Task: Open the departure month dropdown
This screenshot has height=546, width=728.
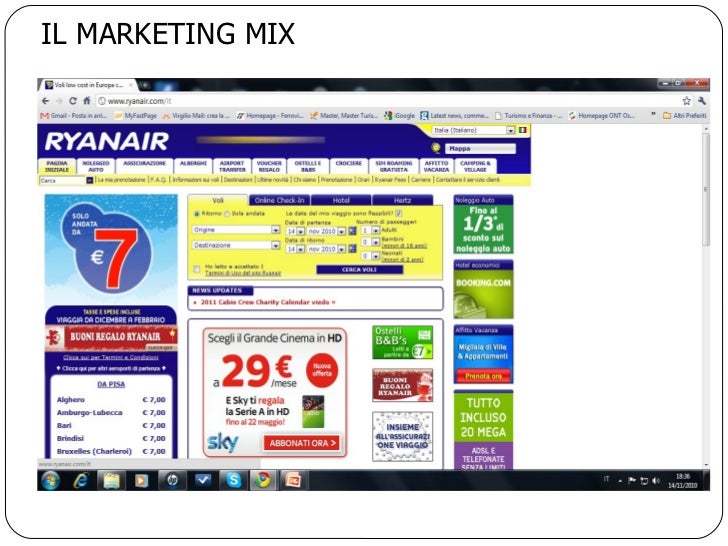Action: pyautogui.click(x=326, y=231)
